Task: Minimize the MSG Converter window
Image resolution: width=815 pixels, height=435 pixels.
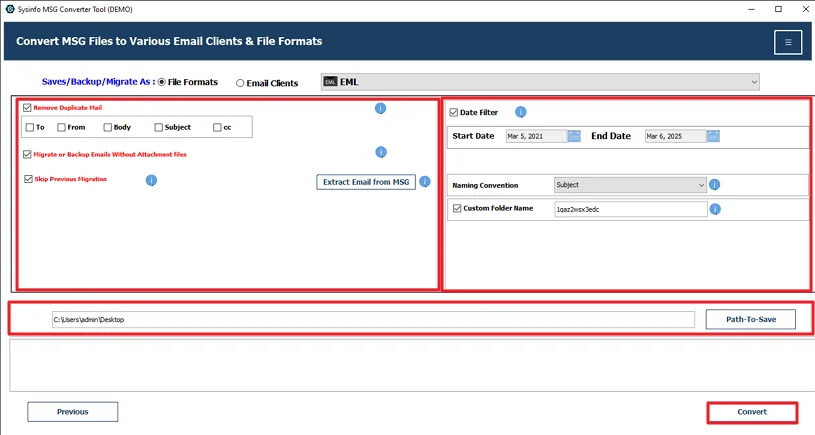Action: pyautogui.click(x=752, y=9)
